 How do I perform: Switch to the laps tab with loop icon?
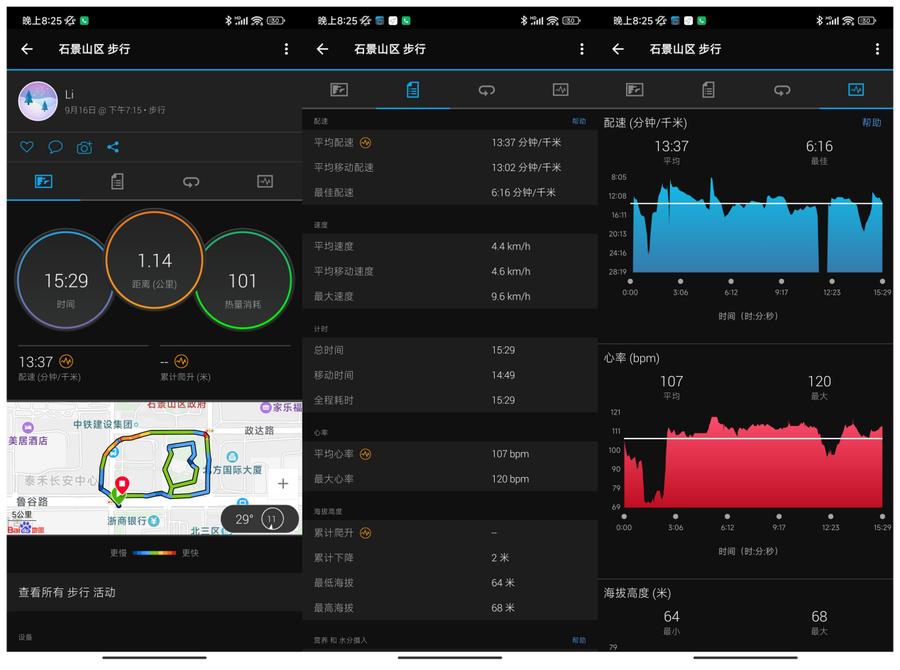[x=190, y=182]
